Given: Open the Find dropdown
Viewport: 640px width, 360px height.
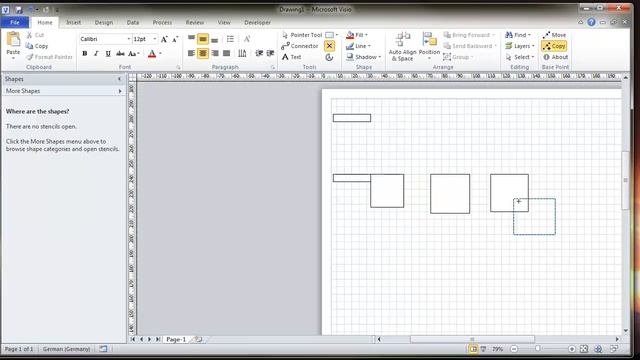Looking at the screenshot, I should 518,35.
